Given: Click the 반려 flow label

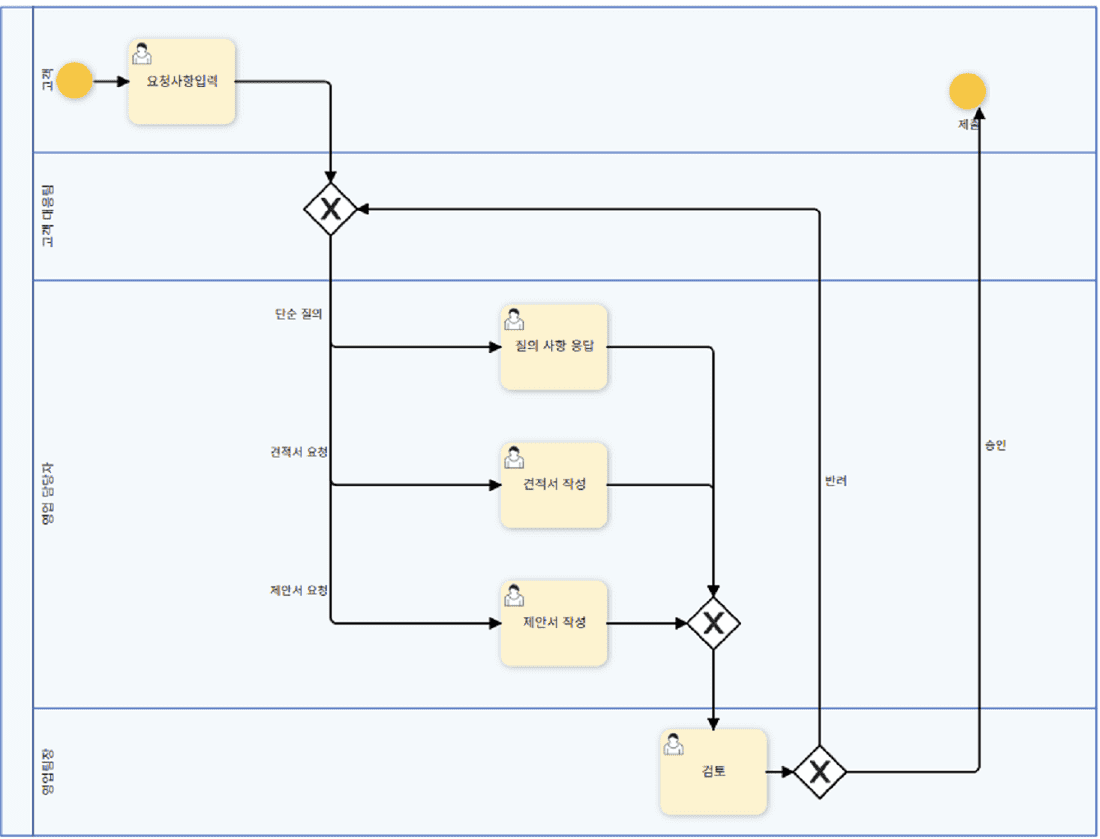Looking at the screenshot, I should pyautogui.click(x=836, y=481).
